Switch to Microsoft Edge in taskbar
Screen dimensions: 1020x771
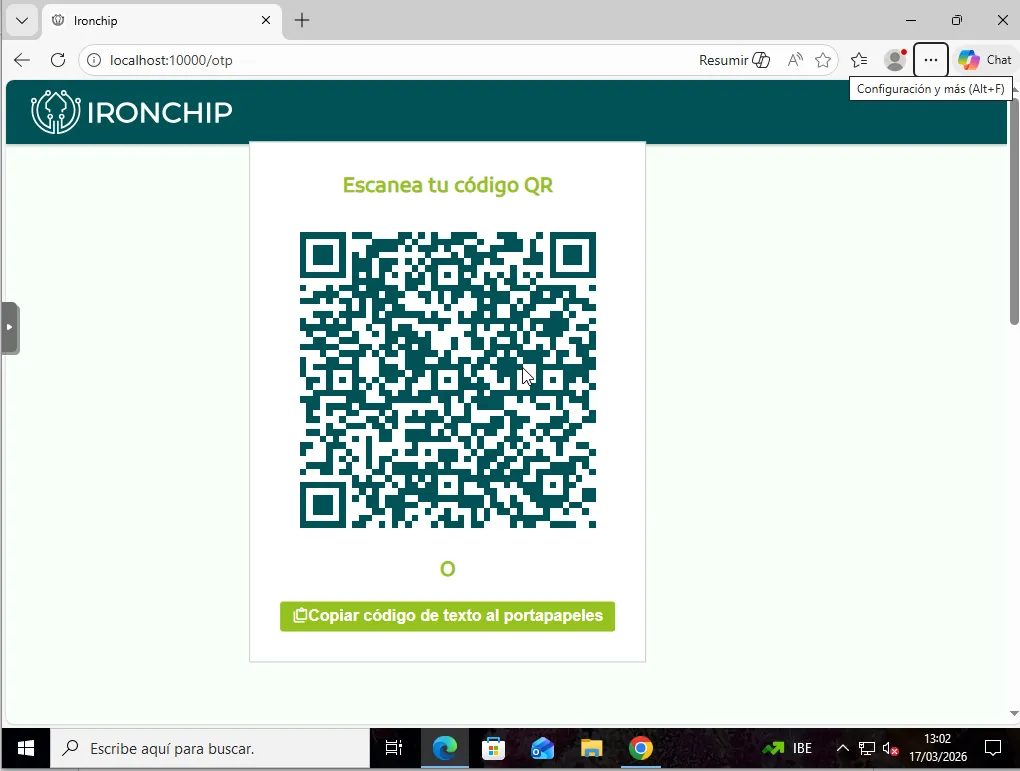click(445, 748)
